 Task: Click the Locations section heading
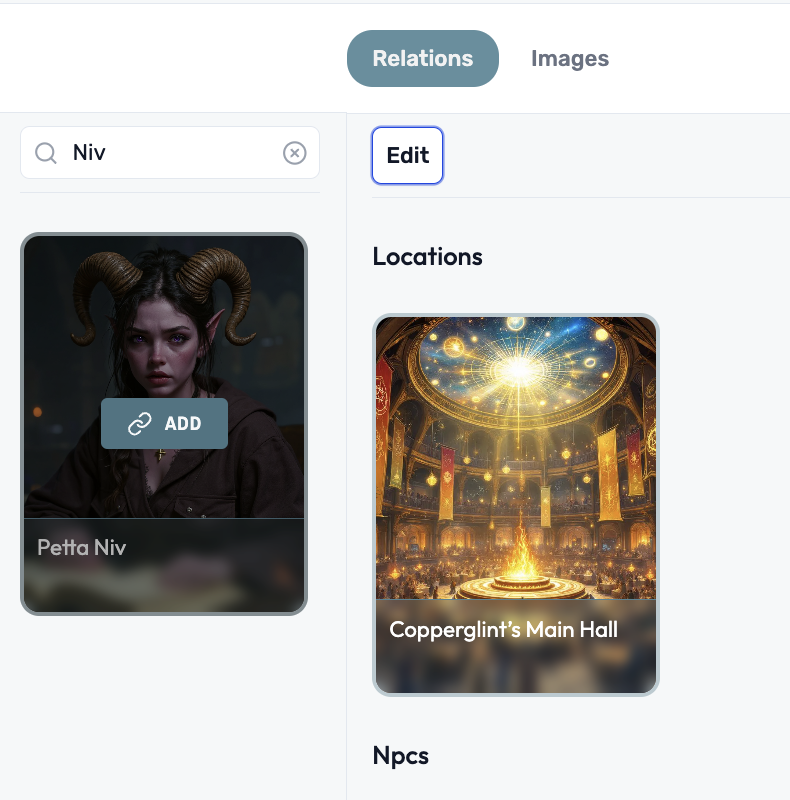[x=428, y=257]
